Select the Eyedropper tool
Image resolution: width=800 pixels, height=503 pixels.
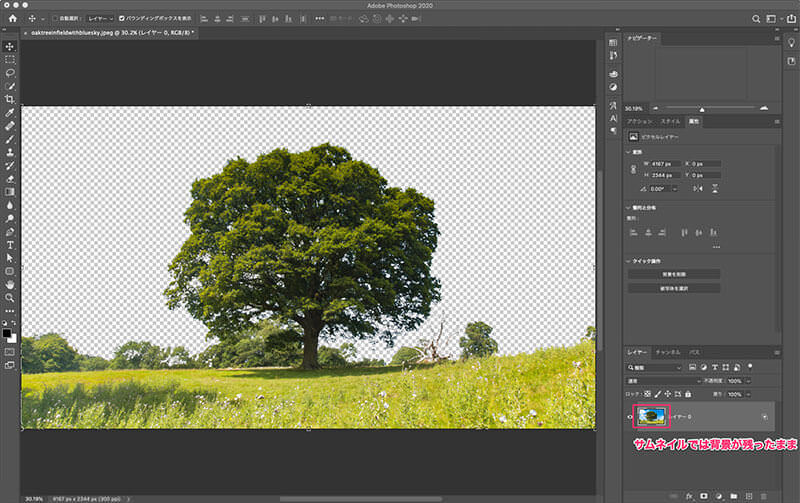click(x=10, y=113)
